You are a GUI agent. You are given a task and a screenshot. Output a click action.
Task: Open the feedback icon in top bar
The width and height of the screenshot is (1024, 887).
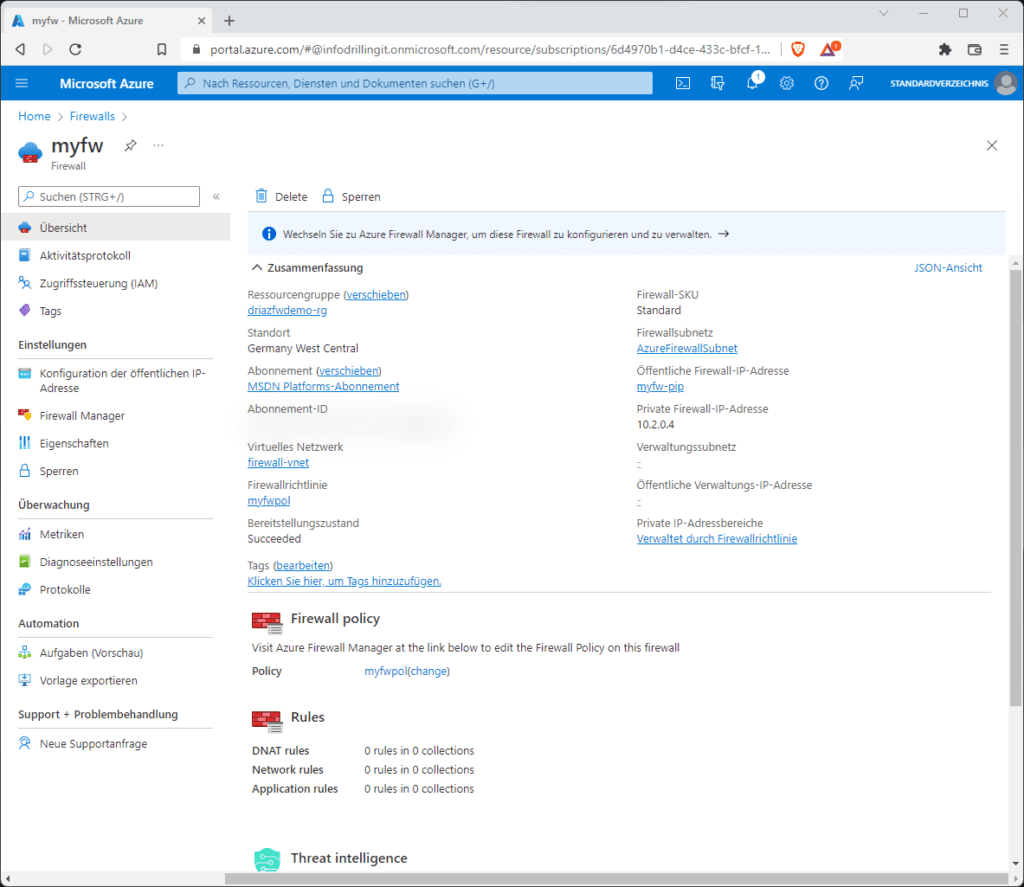coord(856,83)
